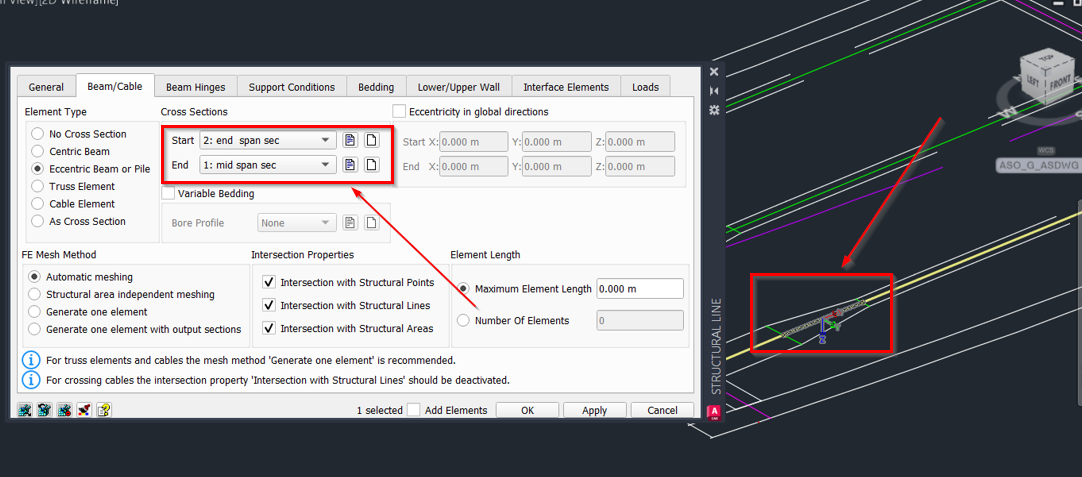Click the paintbrush match properties icon

click(84, 410)
